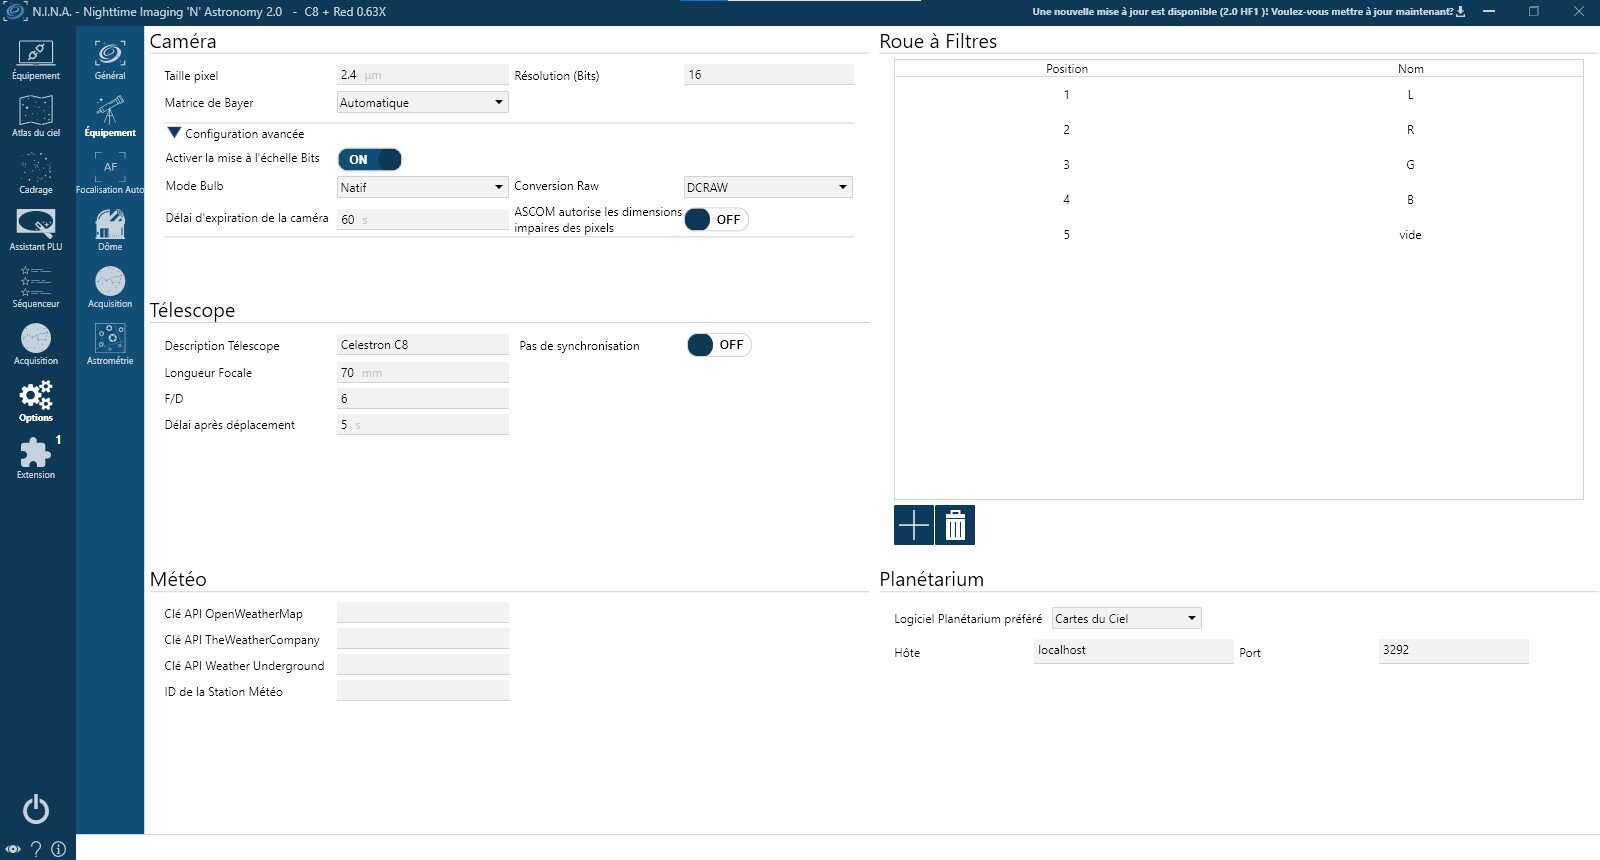Click the F/D ratio field
Image resolution: width=1600 pixels, height=860 pixels.
[423, 399]
